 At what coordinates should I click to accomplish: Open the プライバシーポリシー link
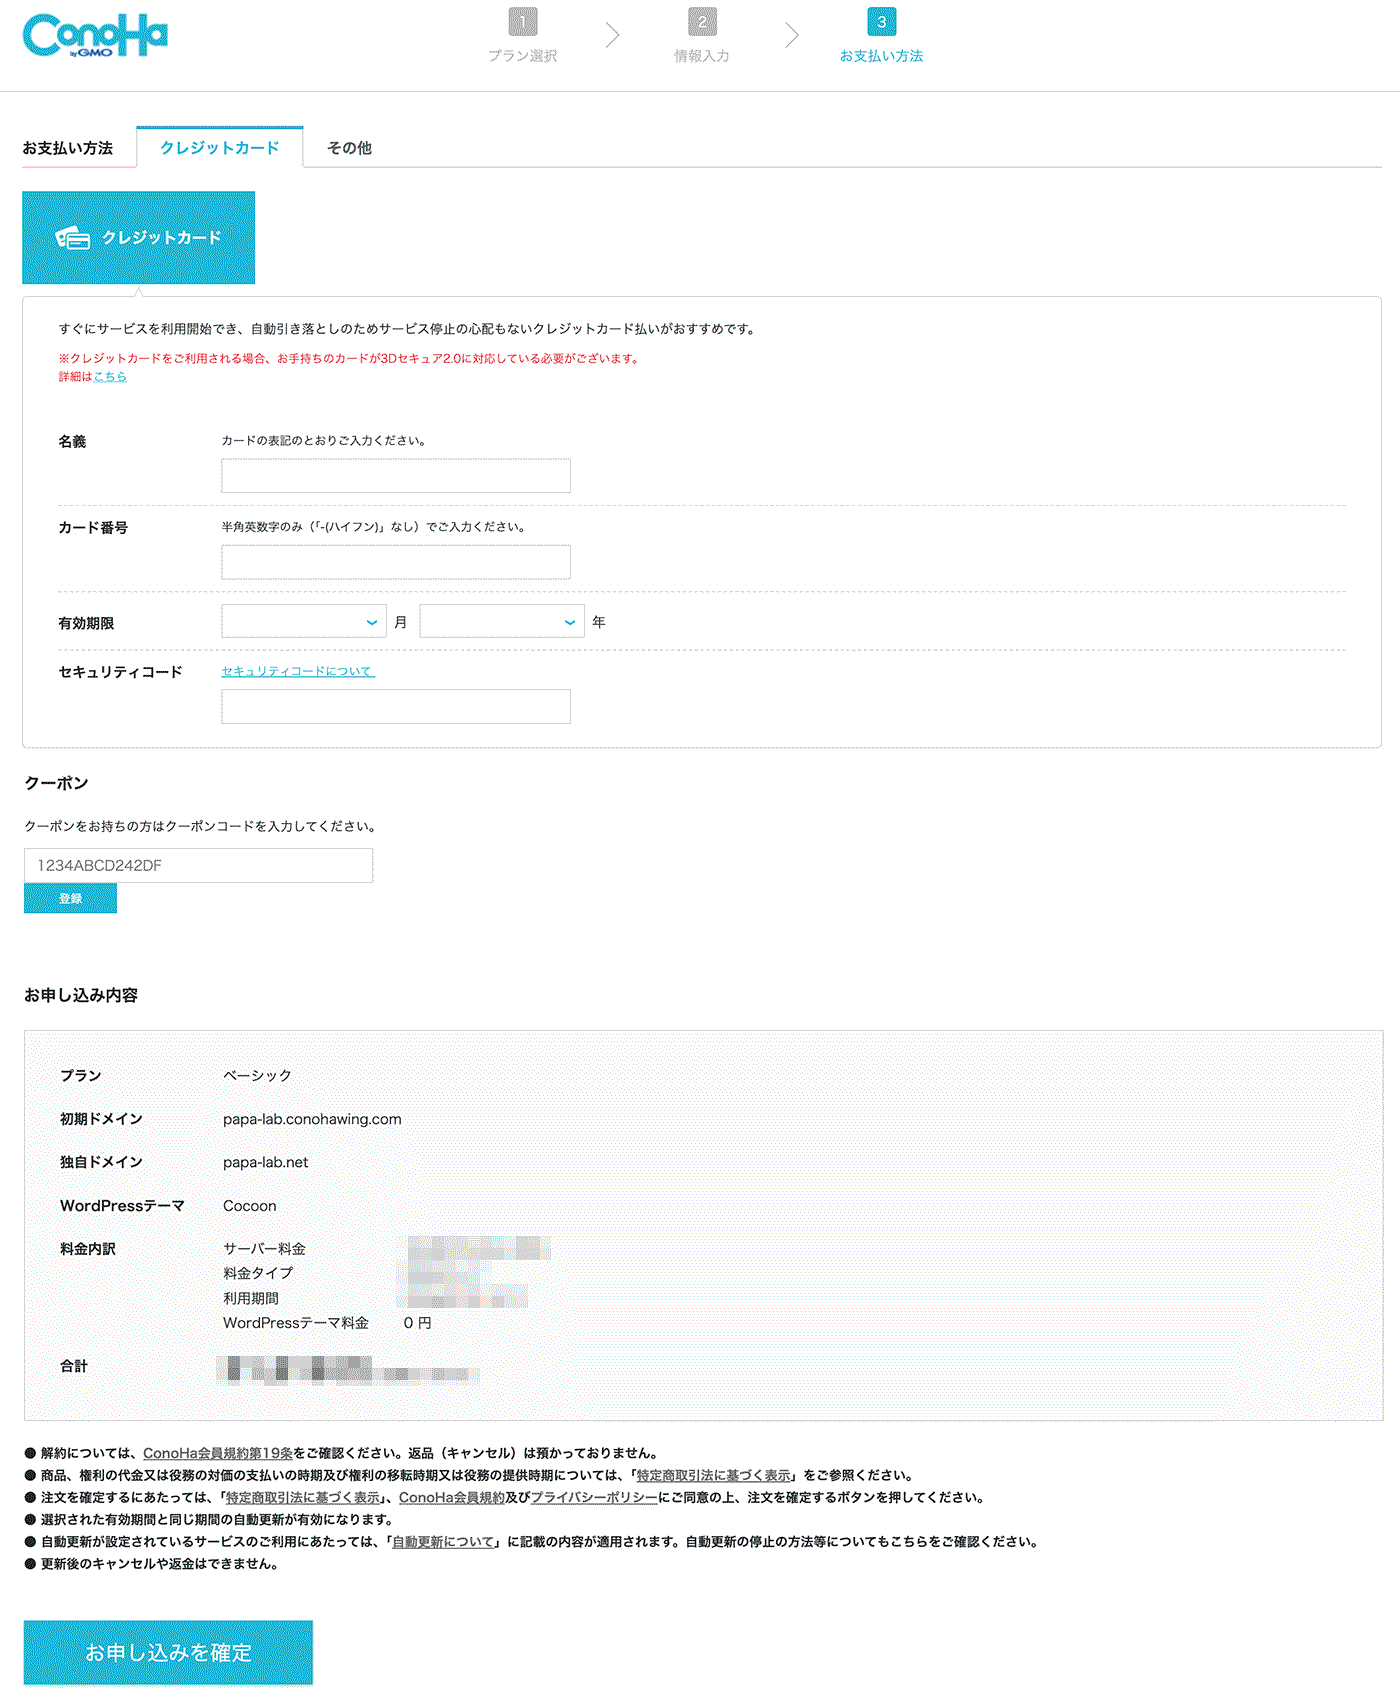(x=594, y=1497)
